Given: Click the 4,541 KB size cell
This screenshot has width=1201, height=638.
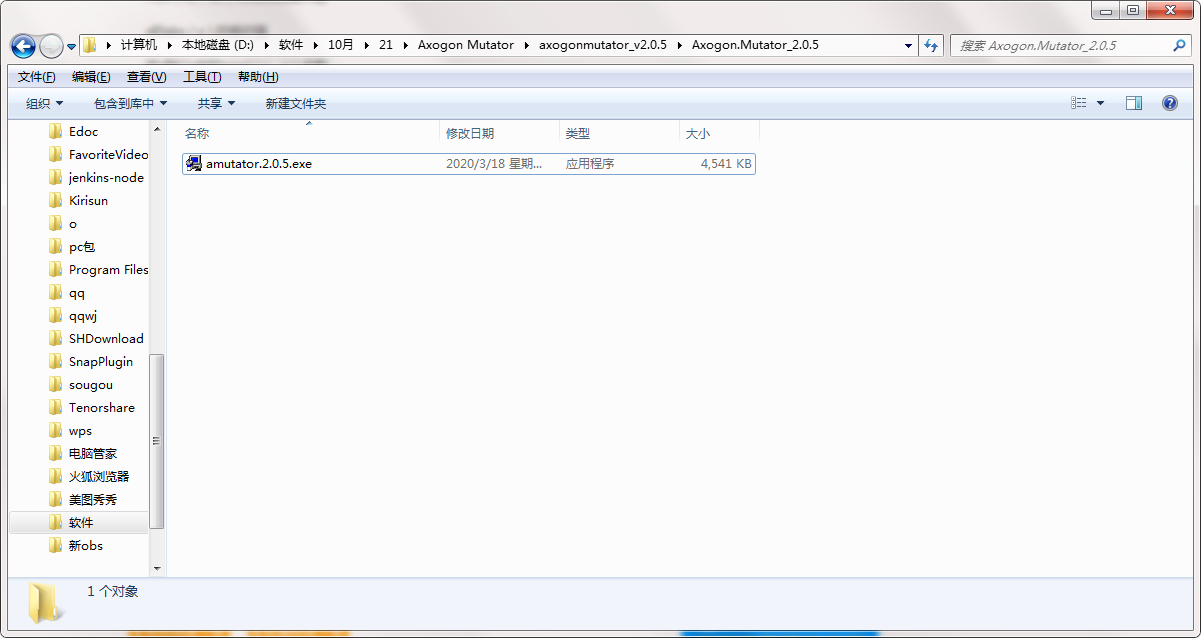Looking at the screenshot, I should click(x=726, y=163).
